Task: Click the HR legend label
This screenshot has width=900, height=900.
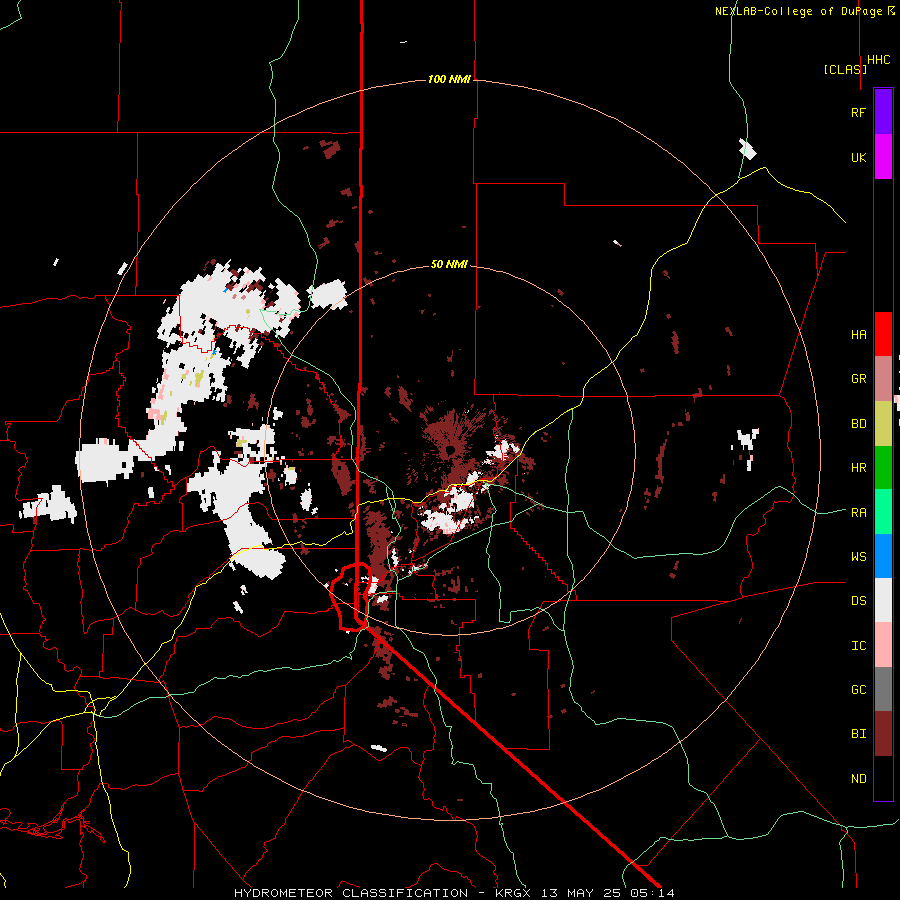Action: [x=858, y=468]
